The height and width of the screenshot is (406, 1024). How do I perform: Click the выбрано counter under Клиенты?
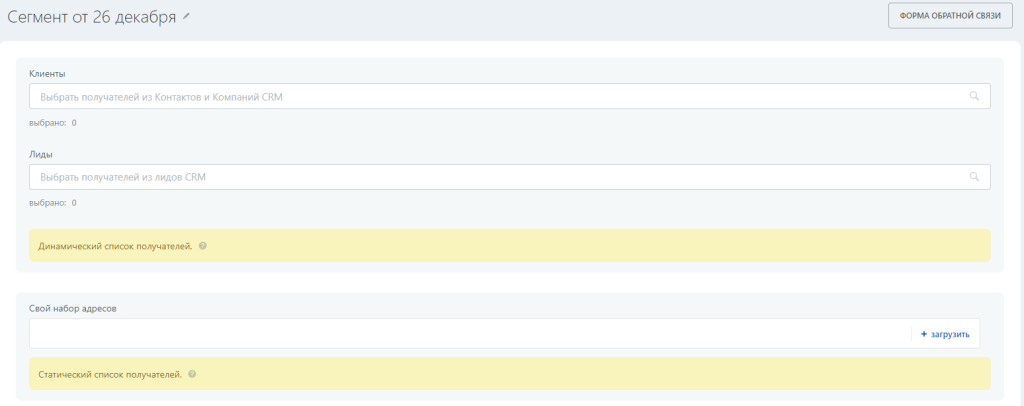pyautogui.click(x=53, y=122)
